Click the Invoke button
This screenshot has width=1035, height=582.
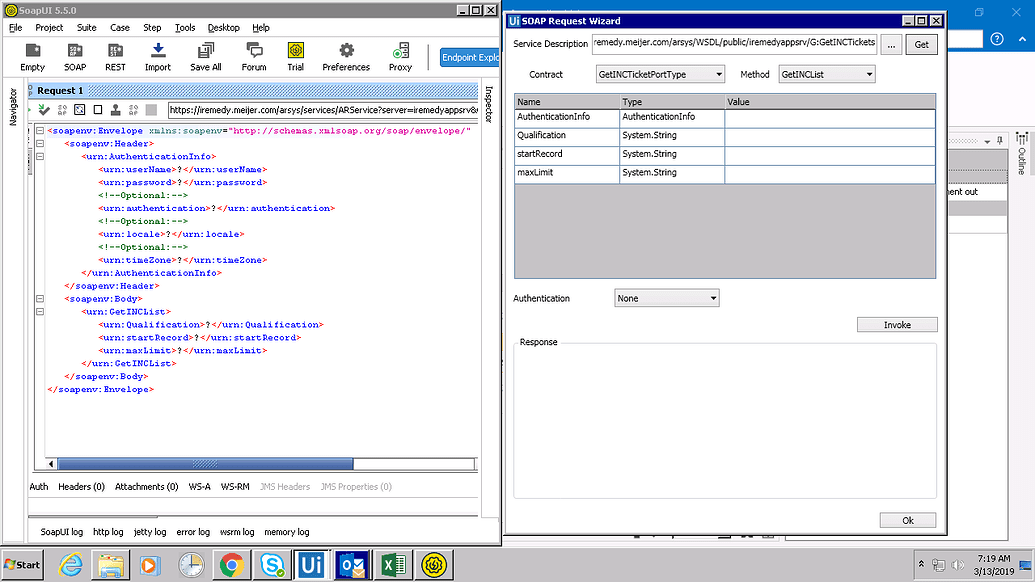pos(897,325)
